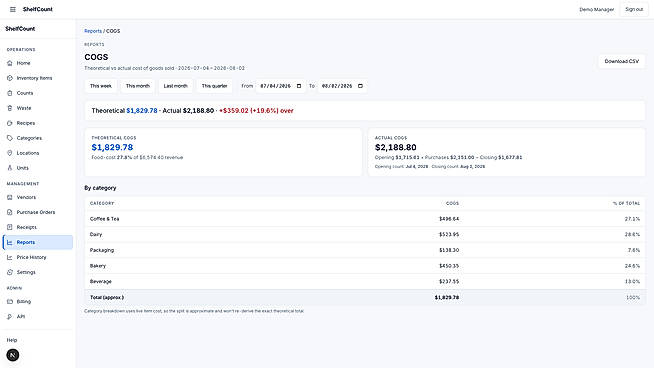Open Inventory Items in the sidebar
Viewport: 654px width, 368px height.
click(x=38, y=78)
